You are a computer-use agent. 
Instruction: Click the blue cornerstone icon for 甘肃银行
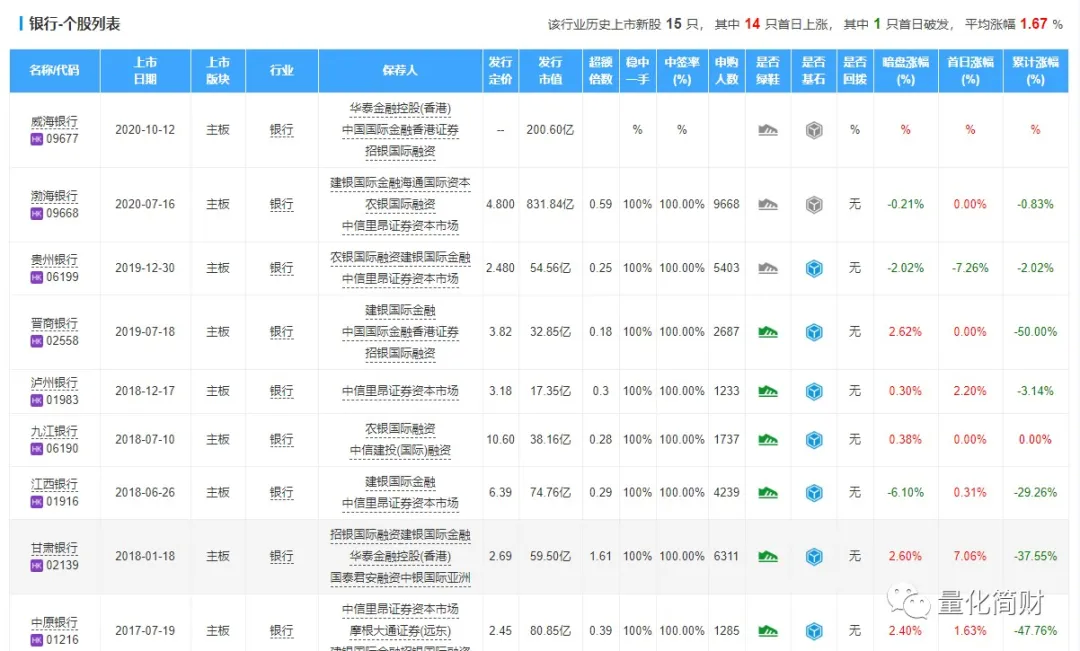tap(814, 556)
